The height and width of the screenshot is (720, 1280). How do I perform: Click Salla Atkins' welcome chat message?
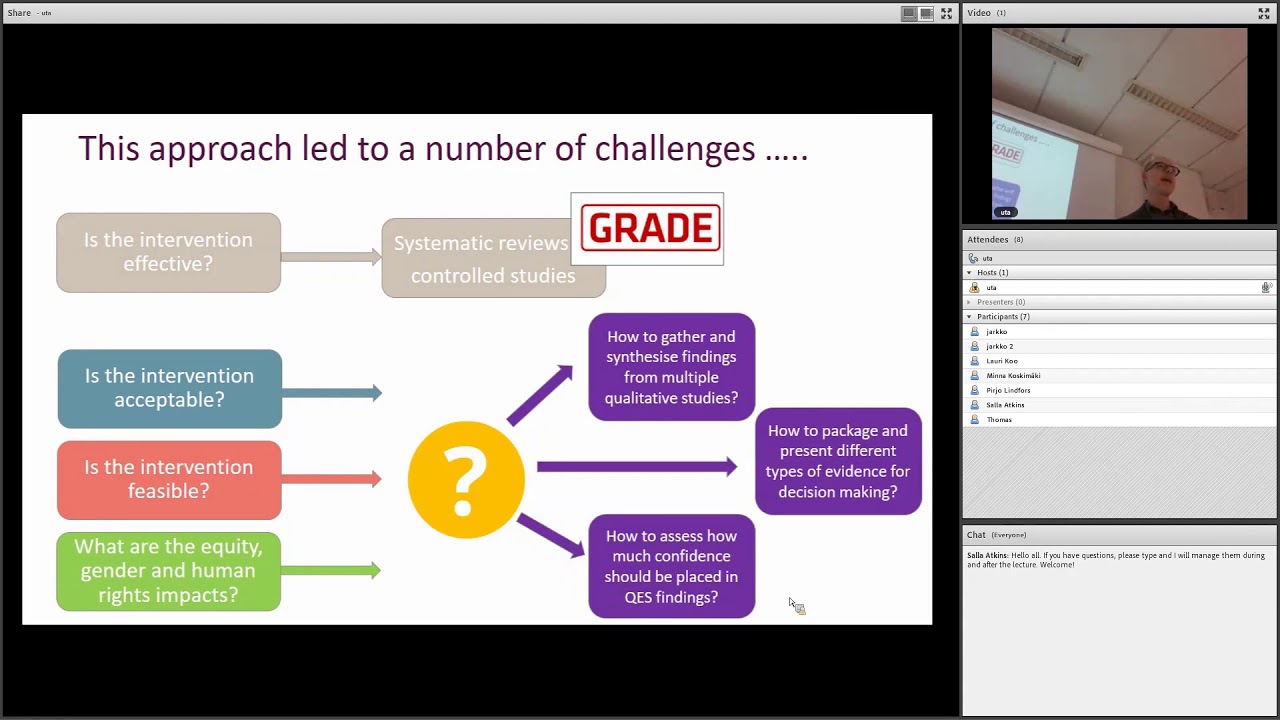[x=1116, y=560]
